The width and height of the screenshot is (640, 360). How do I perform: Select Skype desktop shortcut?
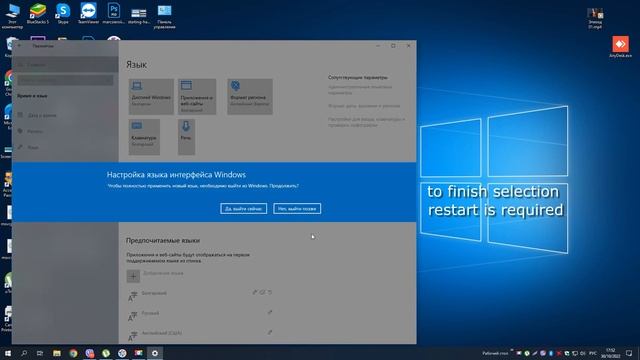click(x=63, y=14)
